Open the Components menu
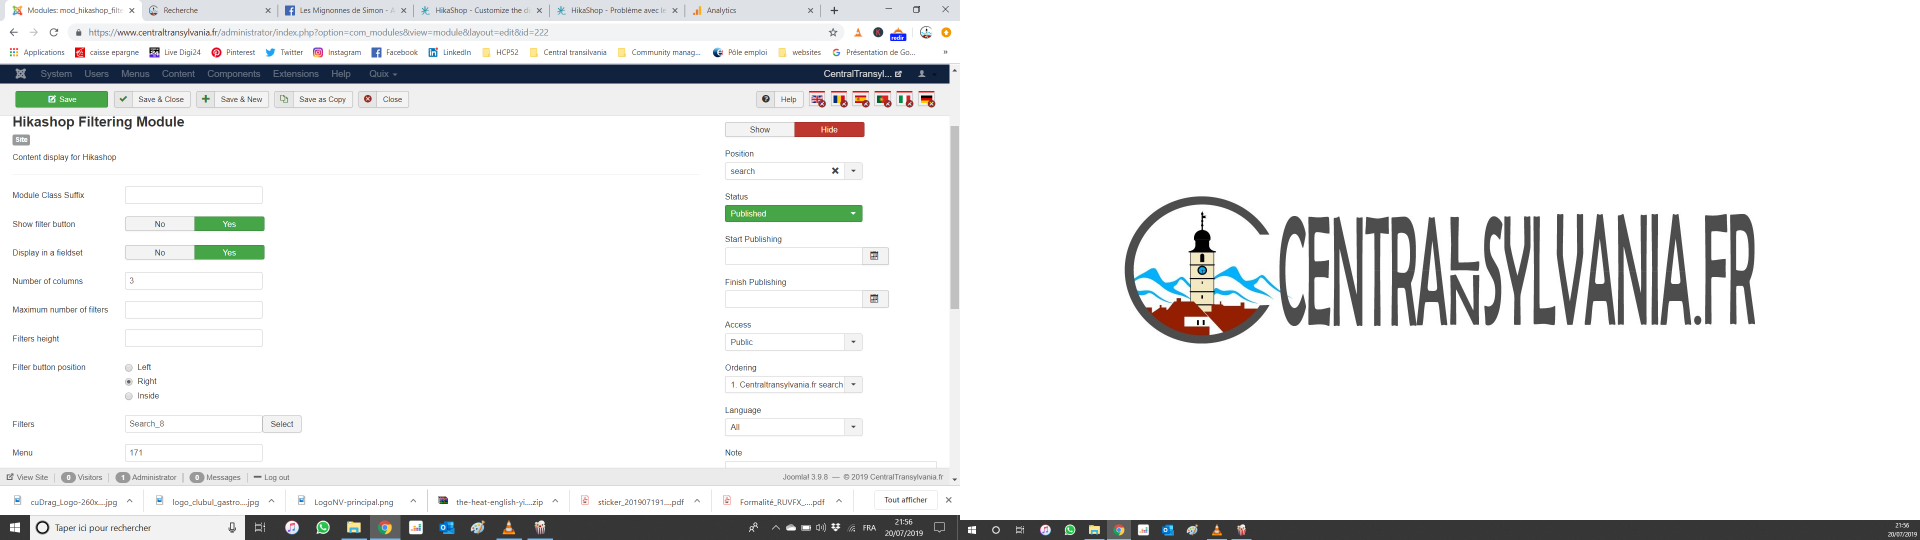This screenshot has width=1920, height=540. coord(233,74)
